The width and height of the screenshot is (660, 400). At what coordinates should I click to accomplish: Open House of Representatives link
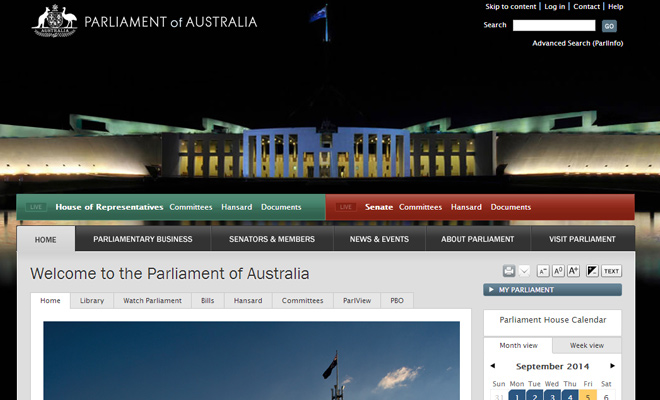[x=109, y=207]
